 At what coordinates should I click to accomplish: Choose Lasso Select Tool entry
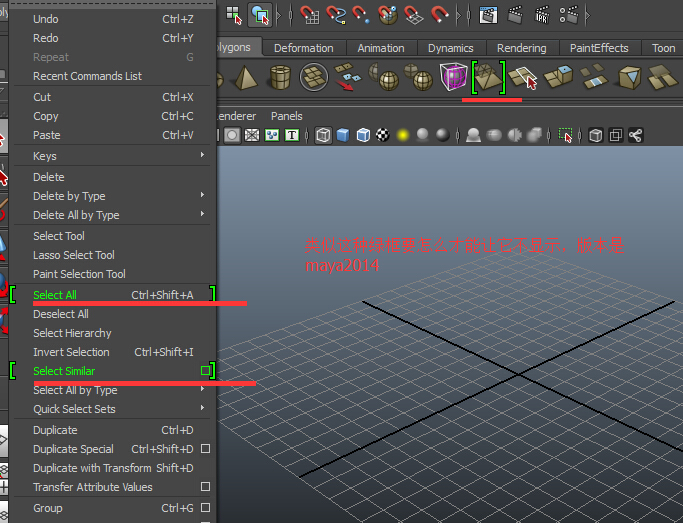click(x=113, y=255)
